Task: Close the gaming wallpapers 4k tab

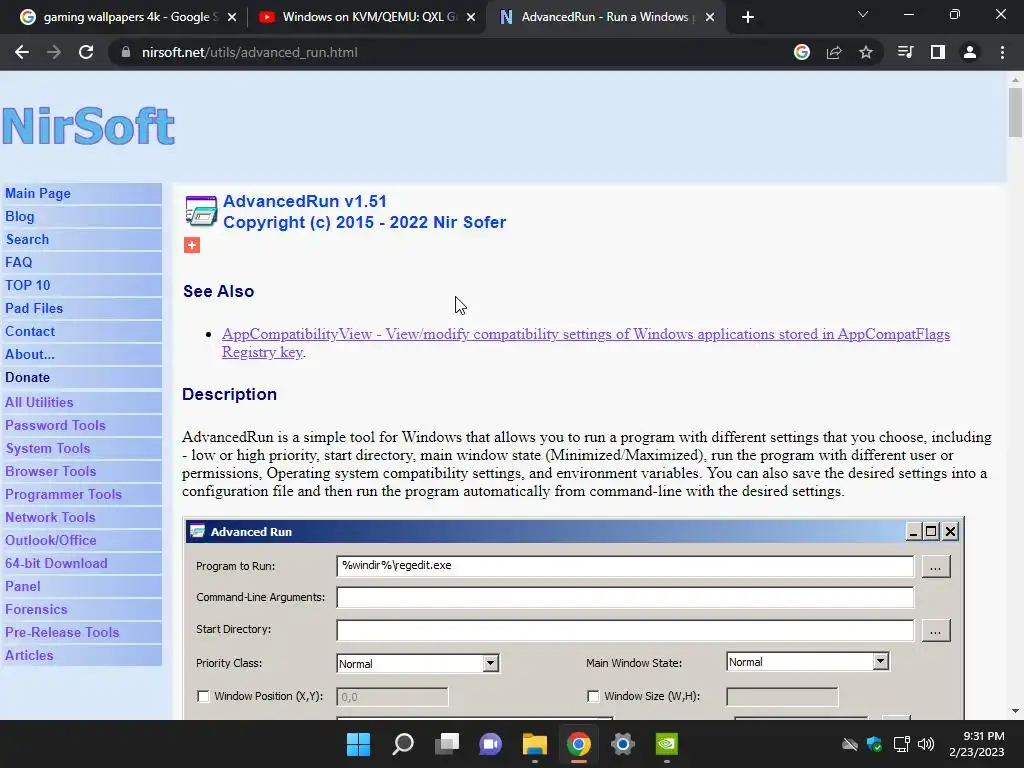Action: coord(232,18)
